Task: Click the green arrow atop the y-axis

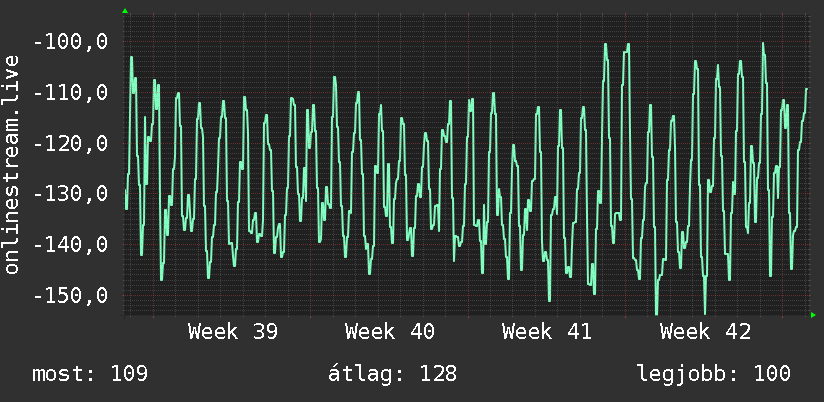Action: [x=125, y=11]
